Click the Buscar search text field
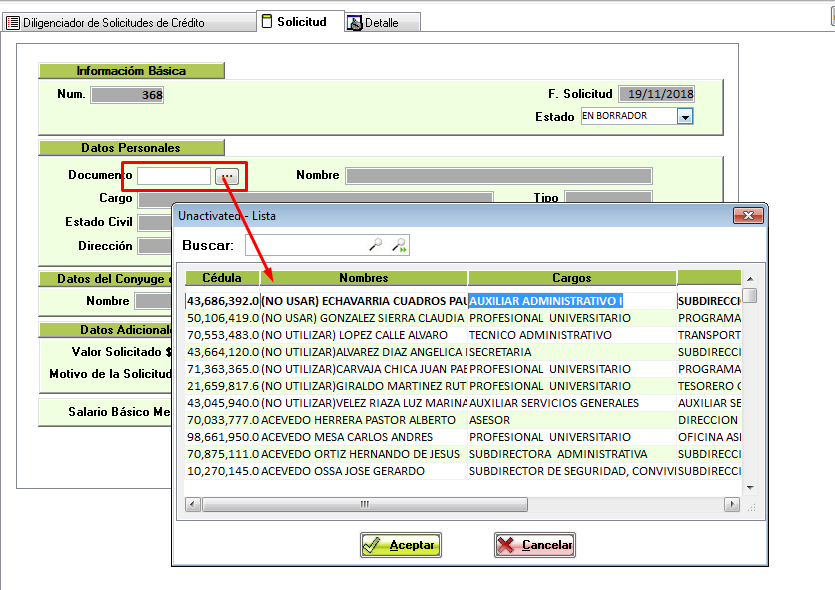Viewport: 835px width, 590px height. (305, 245)
